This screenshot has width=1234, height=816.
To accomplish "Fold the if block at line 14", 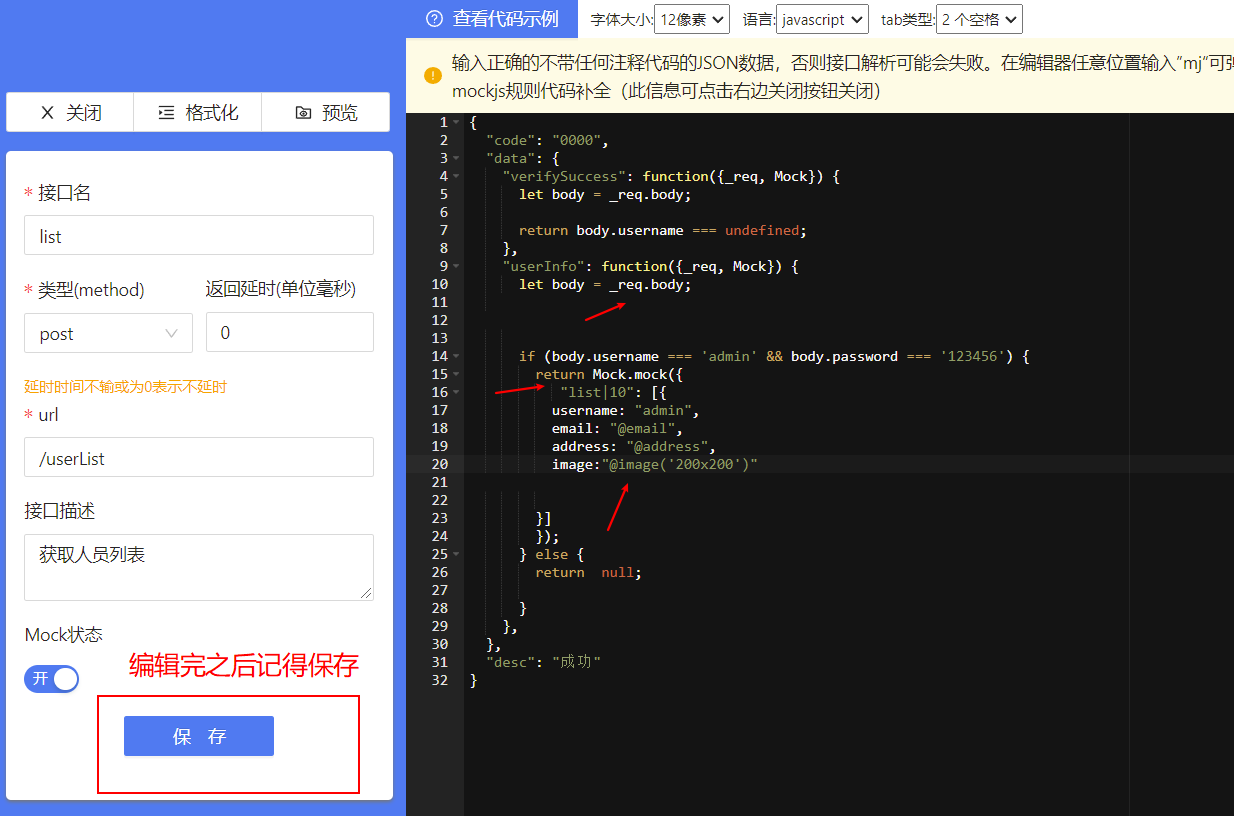I will (x=456, y=357).
